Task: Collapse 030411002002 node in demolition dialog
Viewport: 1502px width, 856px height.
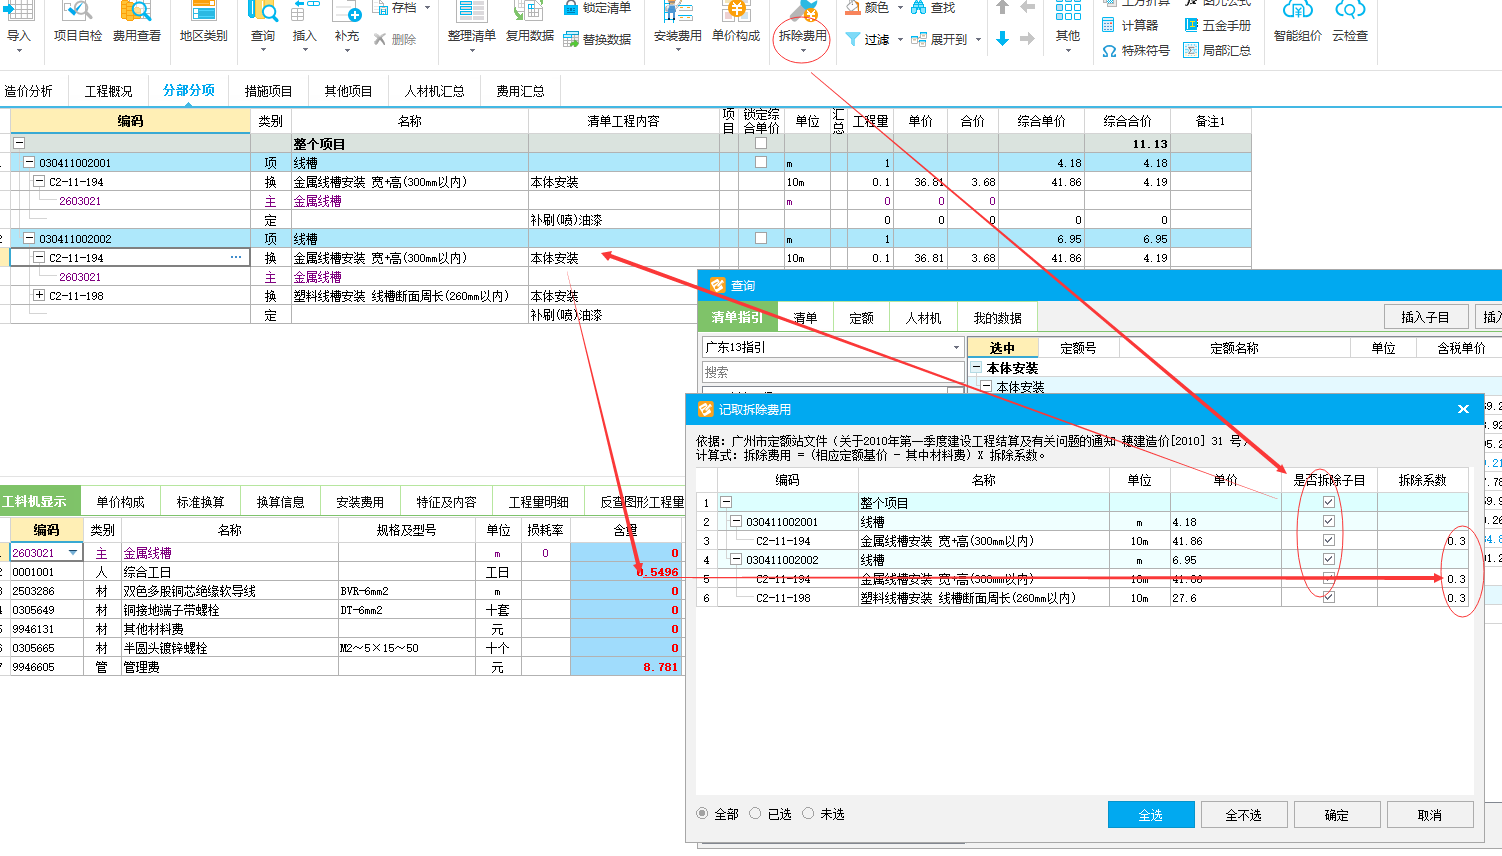Action: 736,559
